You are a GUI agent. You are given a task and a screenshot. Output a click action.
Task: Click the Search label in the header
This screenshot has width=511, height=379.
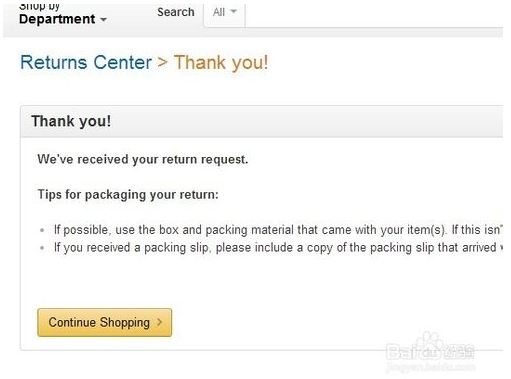pyautogui.click(x=176, y=12)
